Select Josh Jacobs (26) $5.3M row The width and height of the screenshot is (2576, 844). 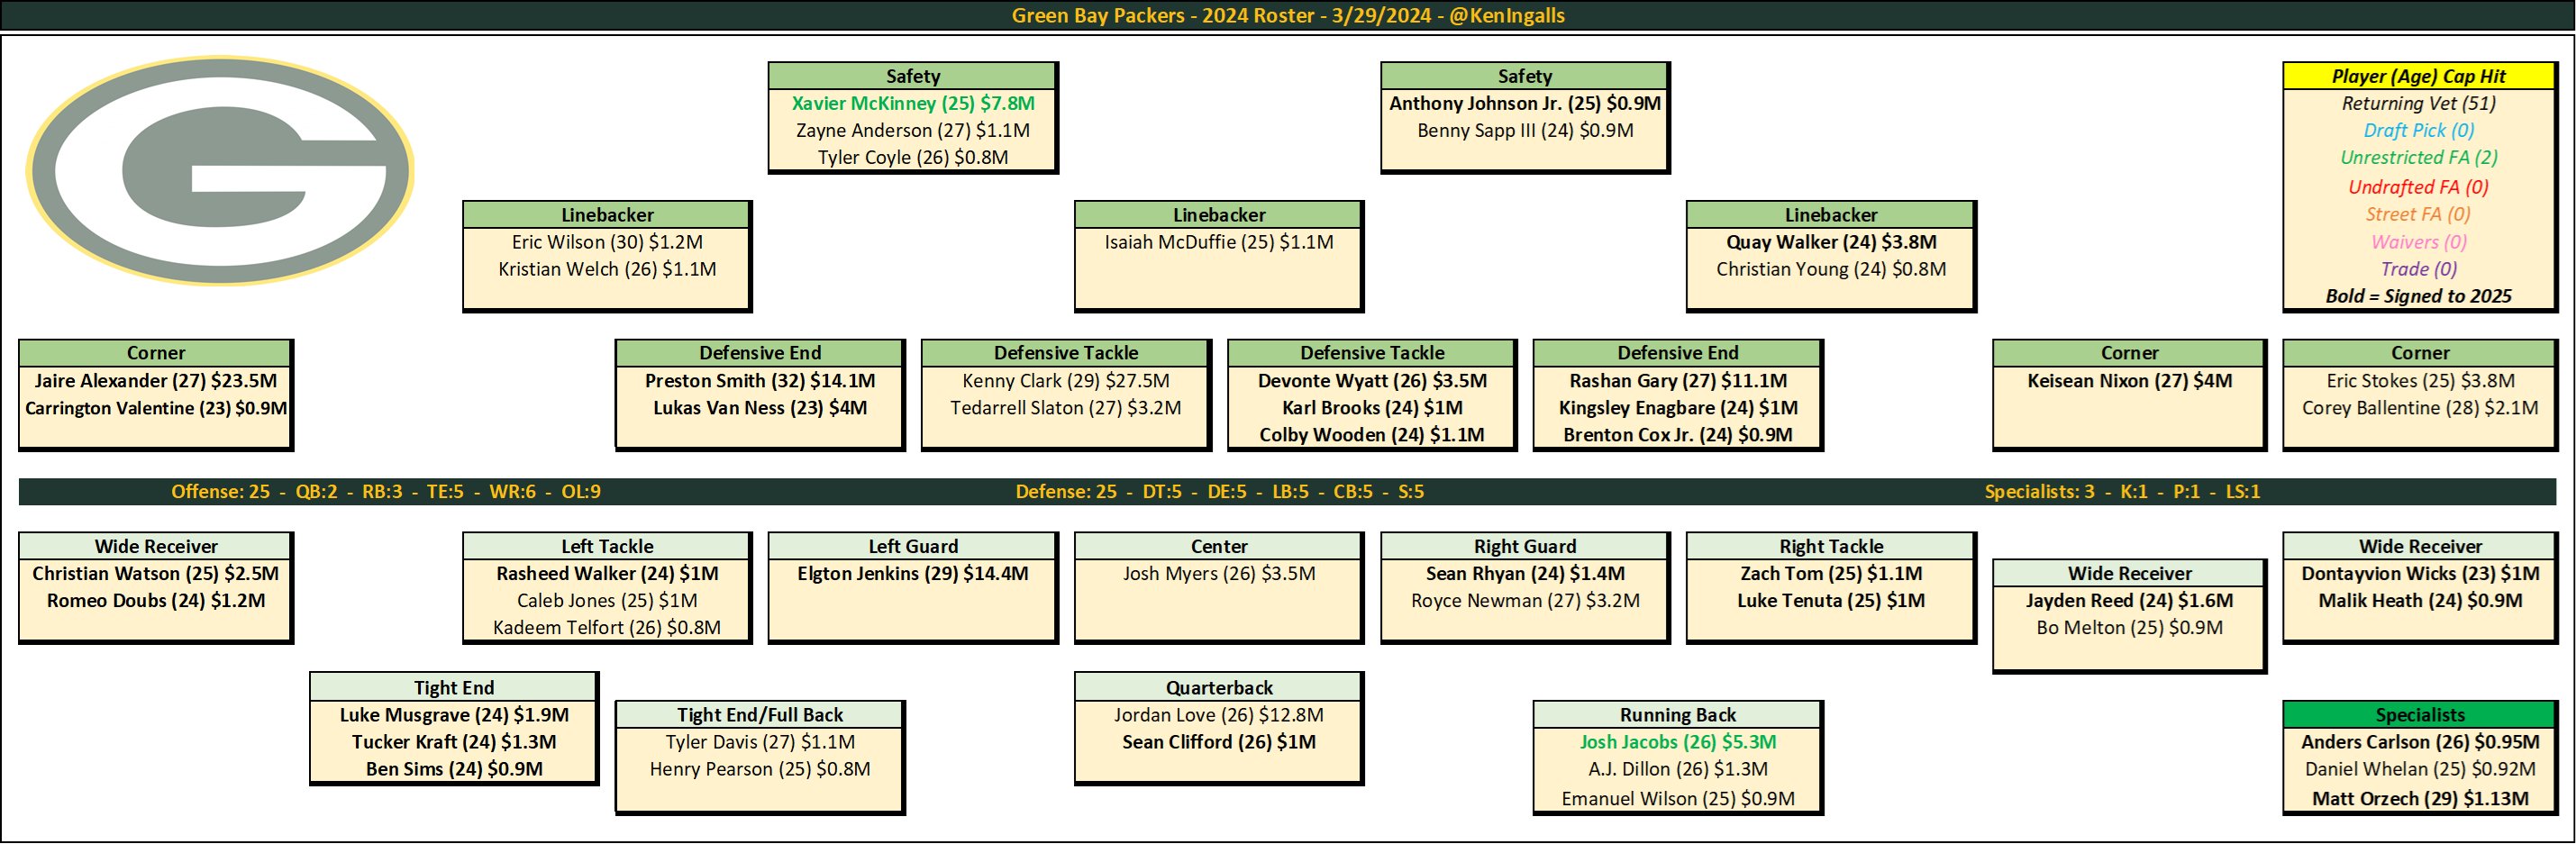pos(1678,743)
